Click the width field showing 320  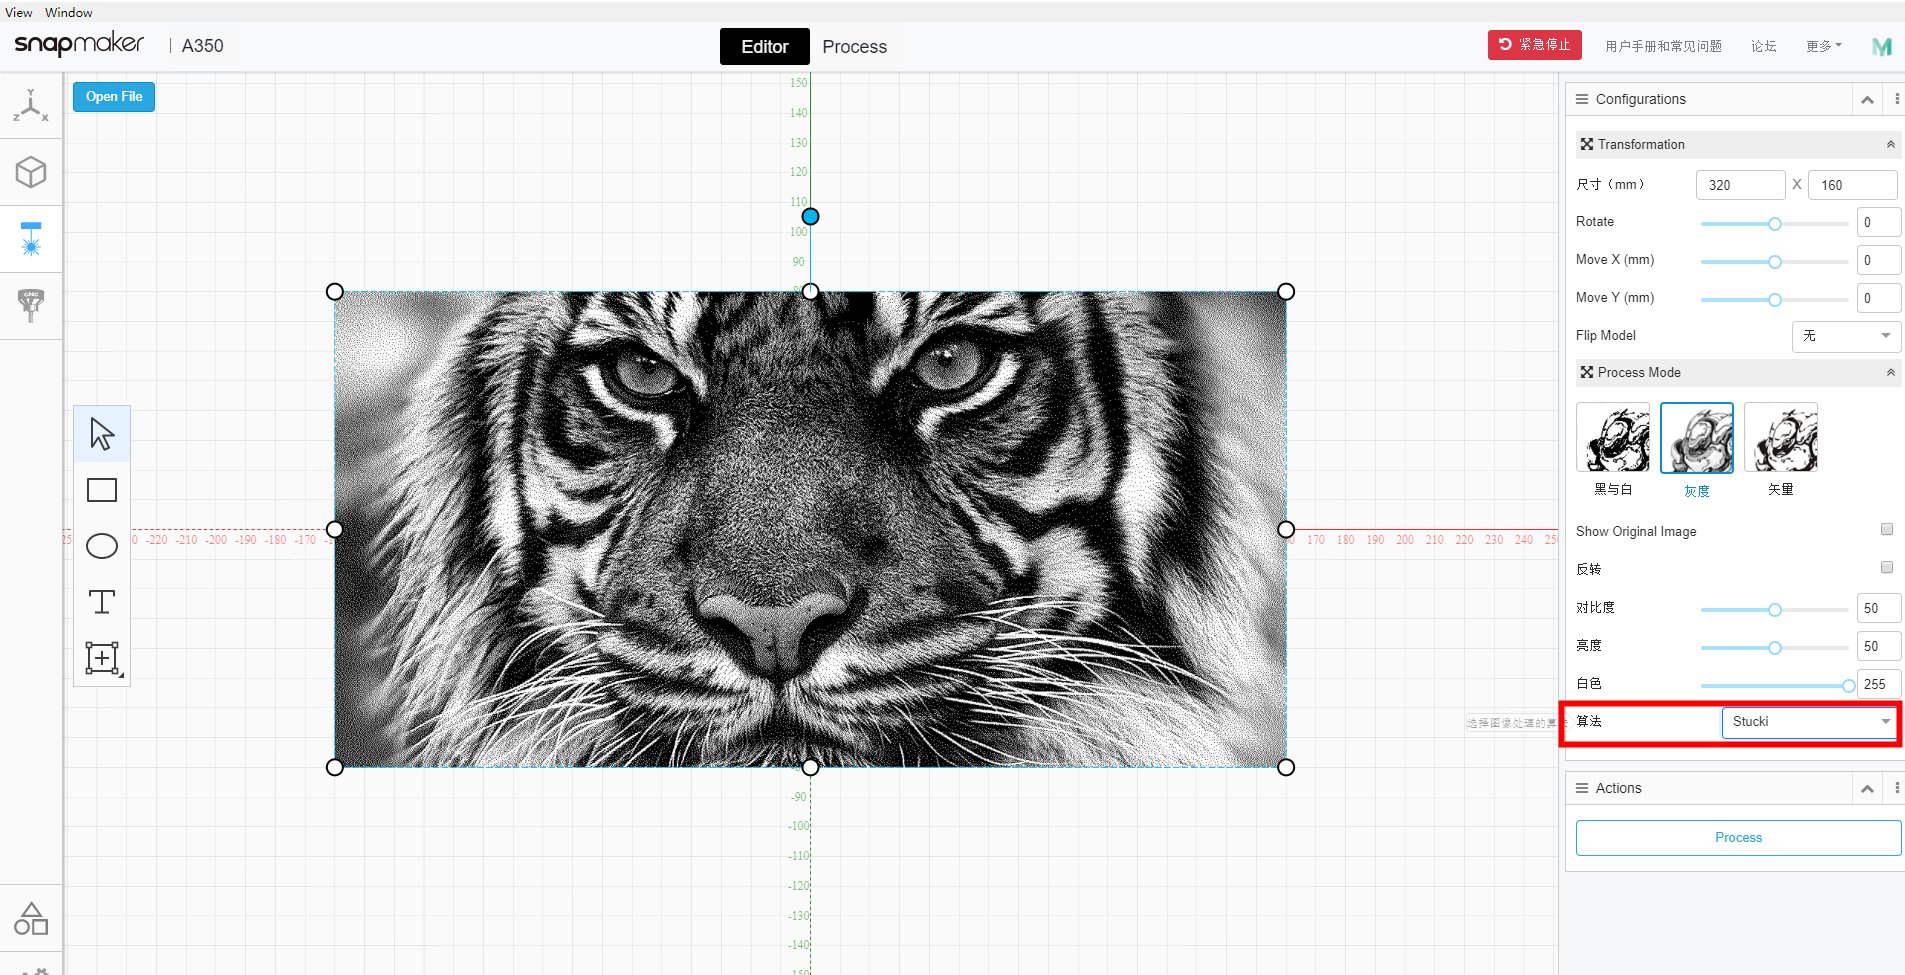(x=1741, y=185)
